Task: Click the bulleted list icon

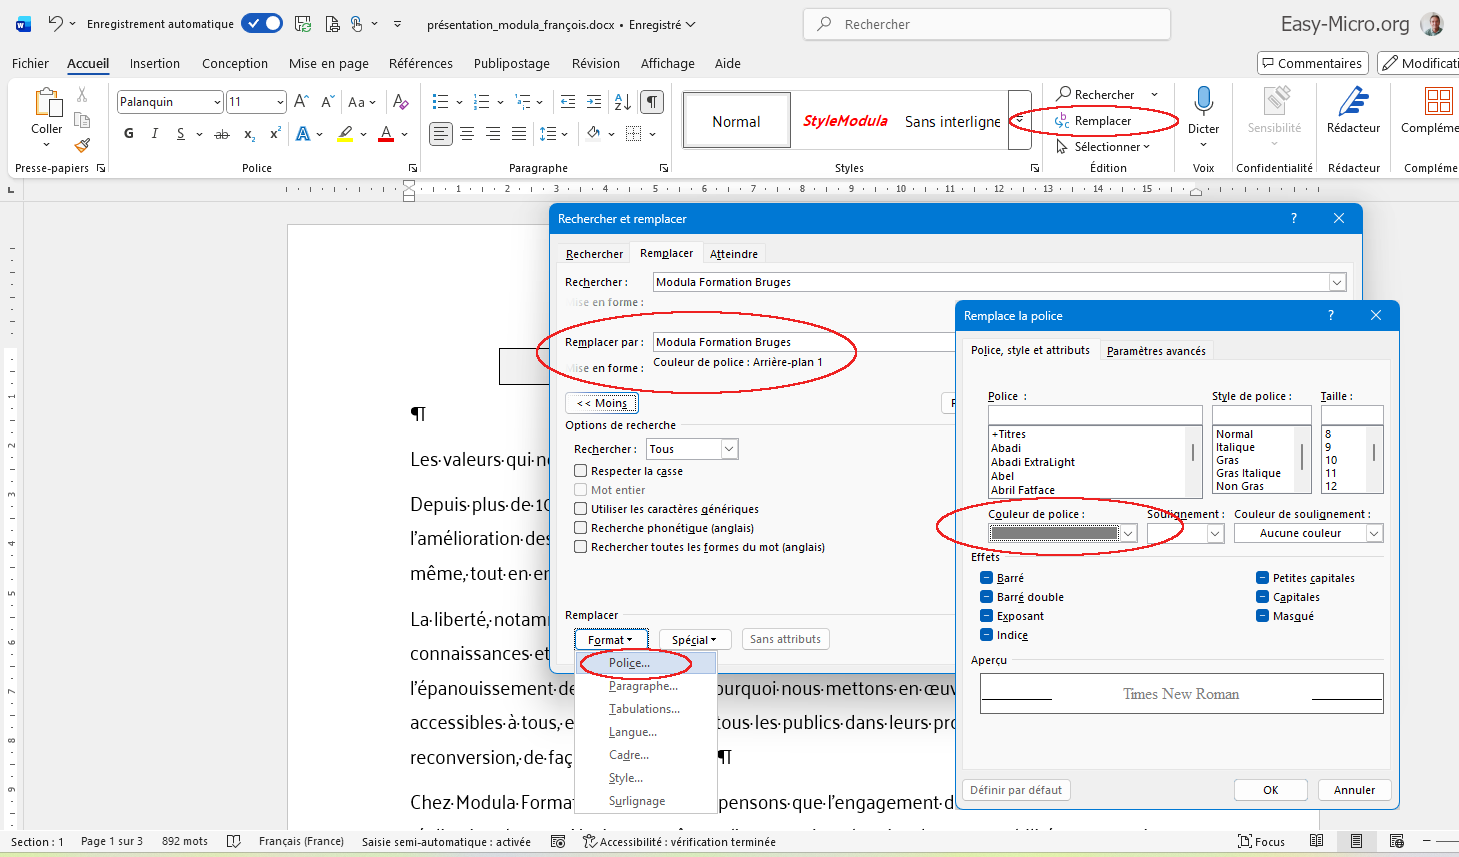Action: point(440,102)
